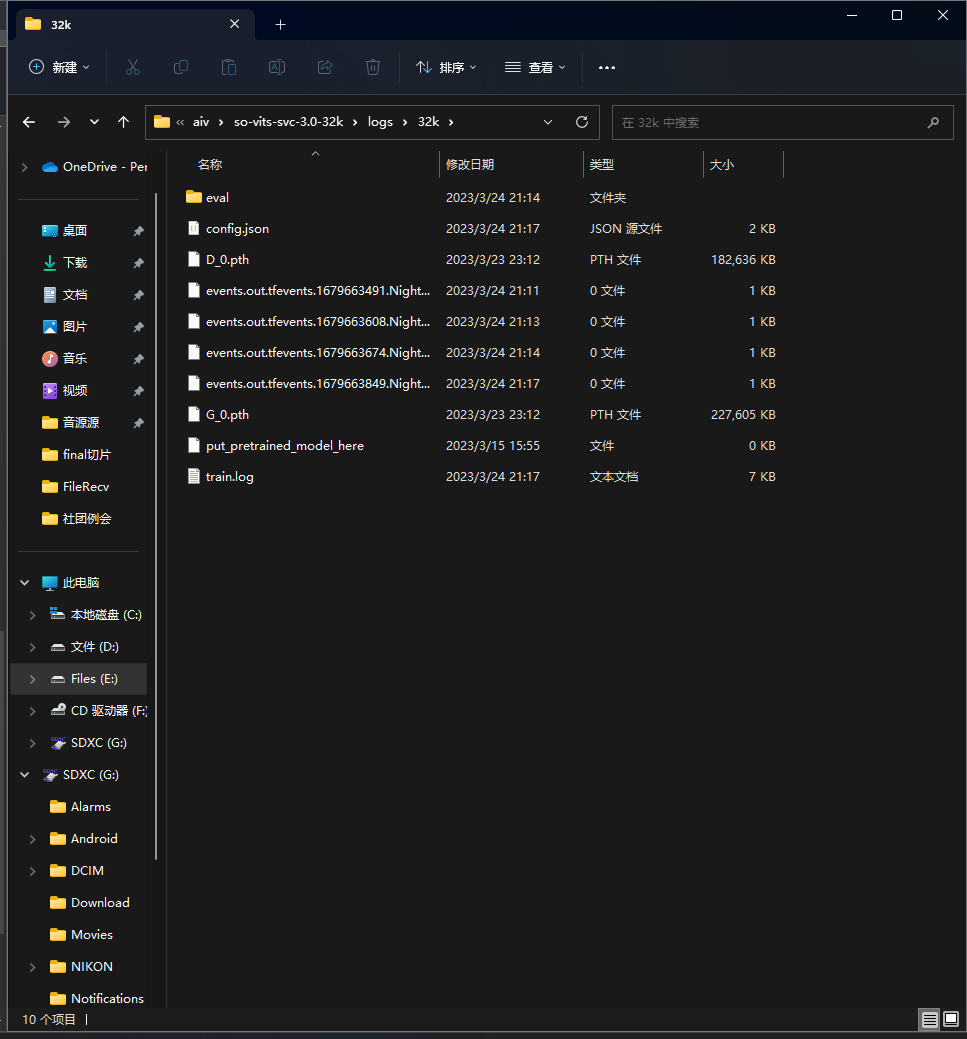Viewport: 967px width, 1039px height.
Task: Open the See more (…) menu
Action: pyautogui.click(x=606, y=67)
